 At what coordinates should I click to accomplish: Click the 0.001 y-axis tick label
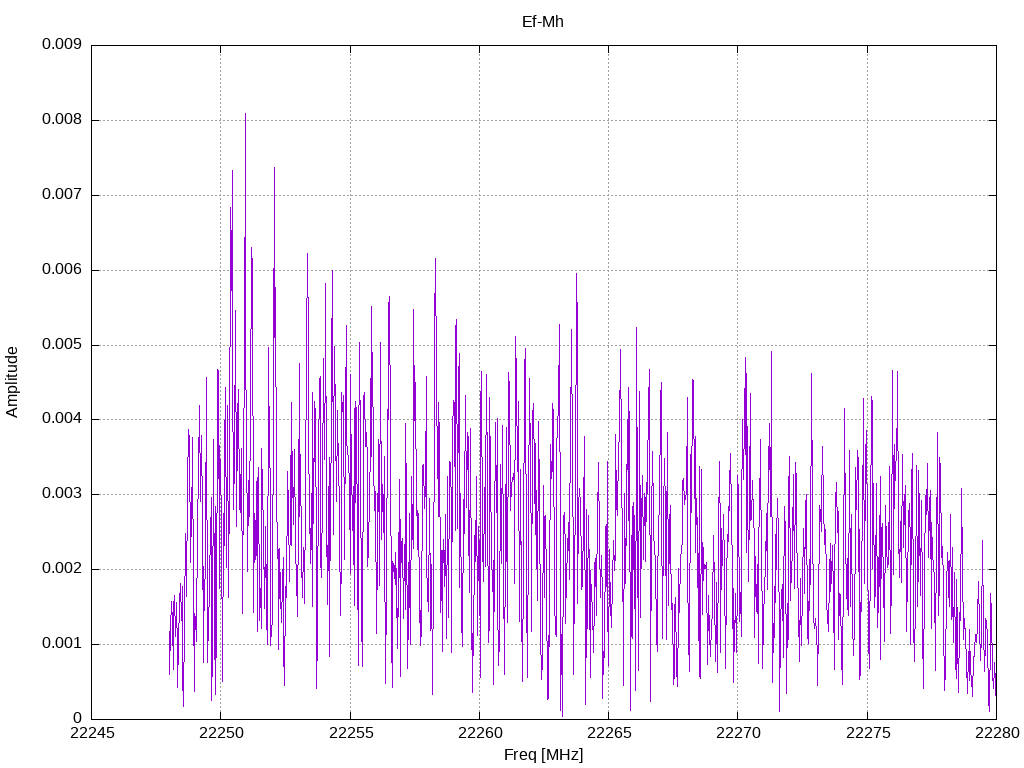(x=61, y=644)
